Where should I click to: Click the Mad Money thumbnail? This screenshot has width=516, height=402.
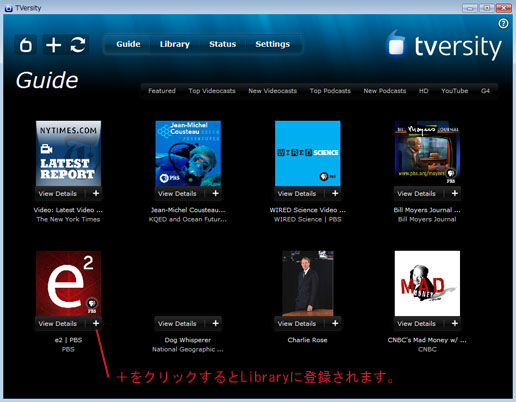click(x=427, y=283)
